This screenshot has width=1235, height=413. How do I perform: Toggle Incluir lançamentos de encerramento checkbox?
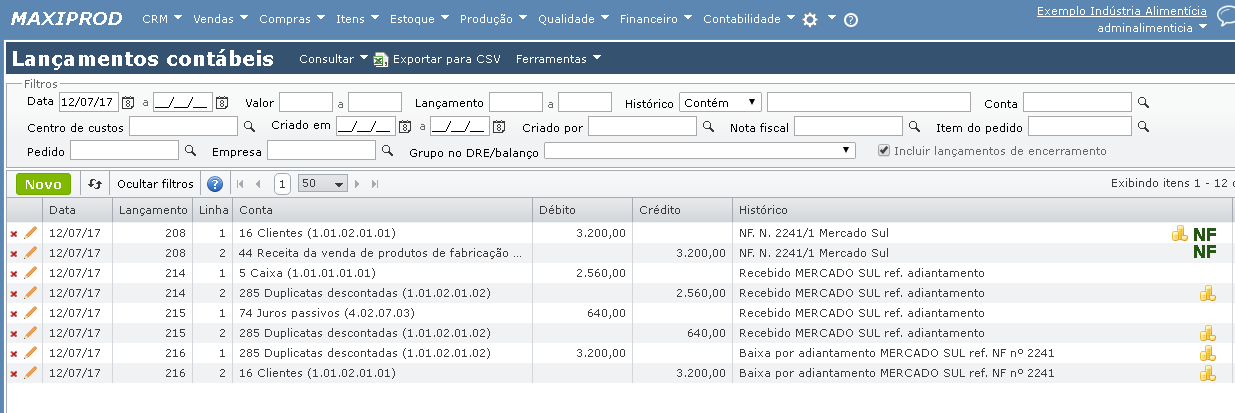(x=883, y=151)
